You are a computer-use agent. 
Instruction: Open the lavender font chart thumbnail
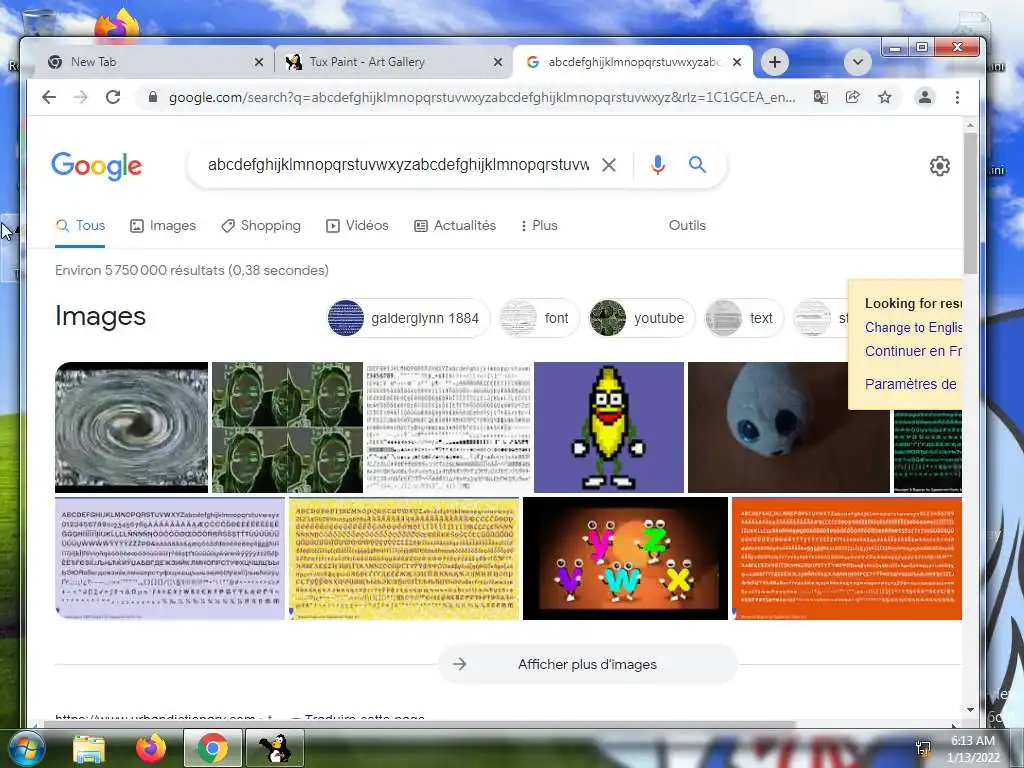170,558
